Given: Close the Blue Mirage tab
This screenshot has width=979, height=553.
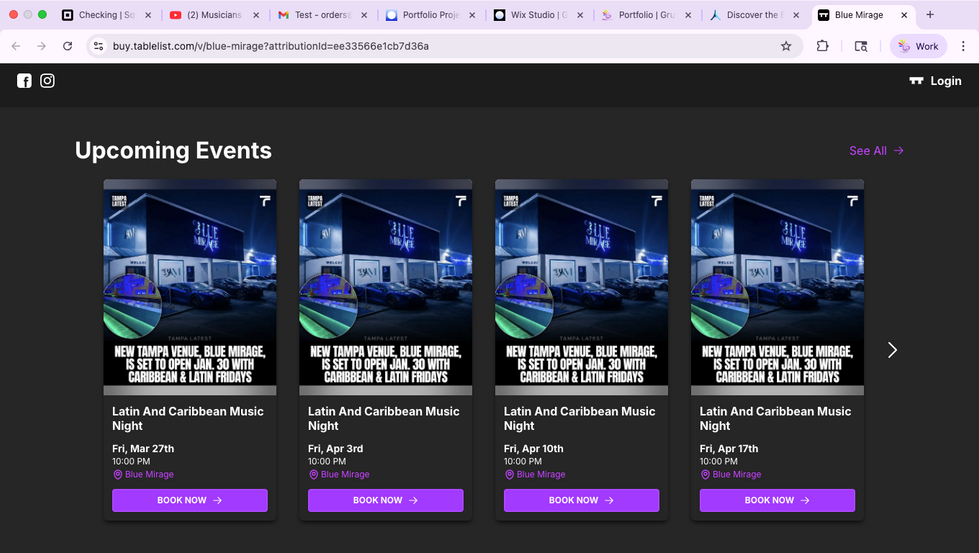Looking at the screenshot, I should (904, 15).
